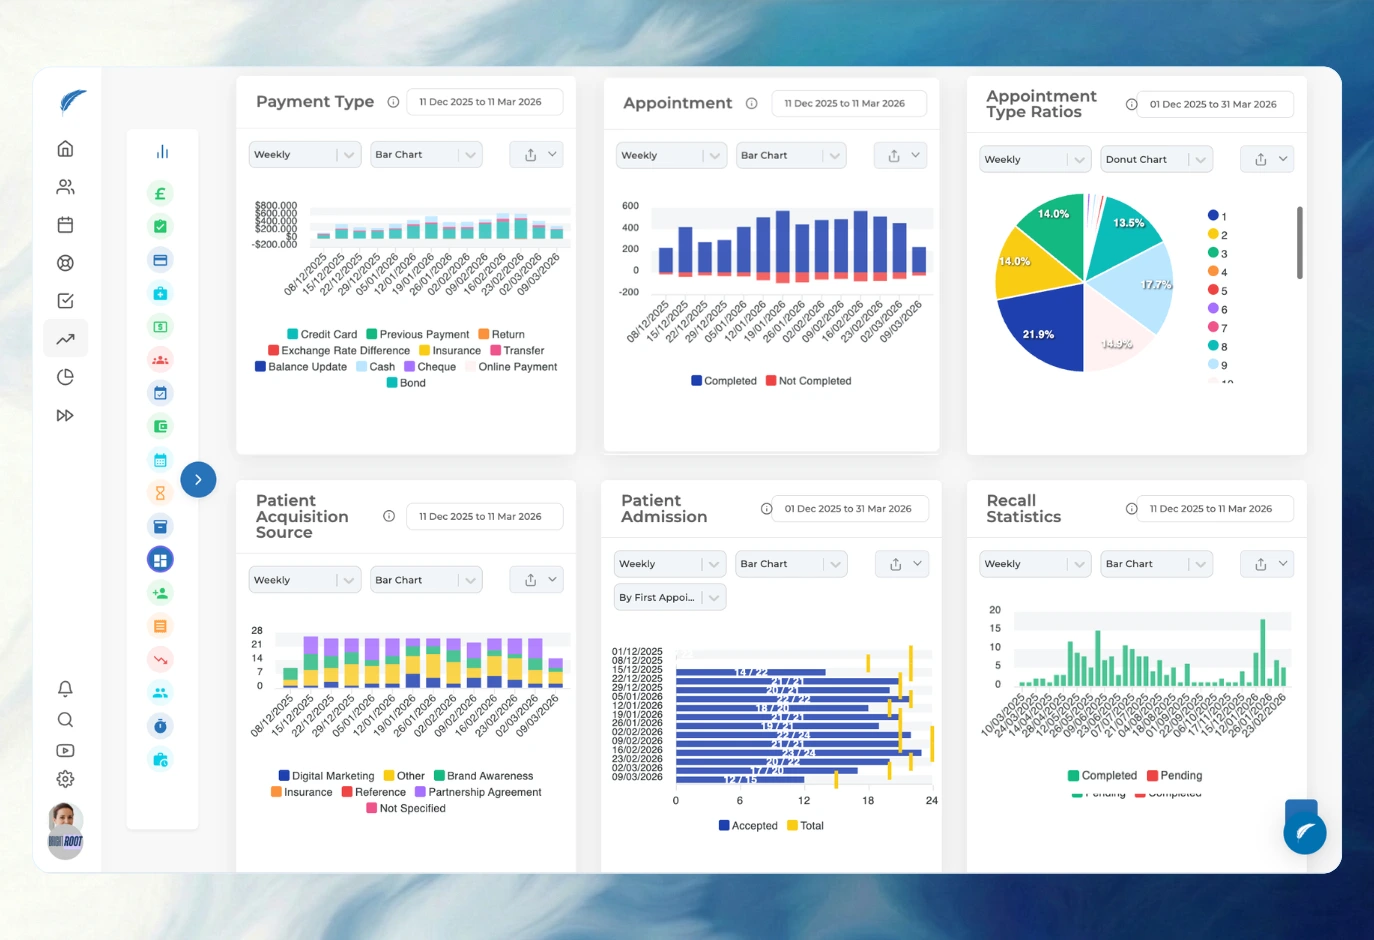Open the Weekly dropdown in Payment Type panel
The width and height of the screenshot is (1374, 940).
coord(304,154)
